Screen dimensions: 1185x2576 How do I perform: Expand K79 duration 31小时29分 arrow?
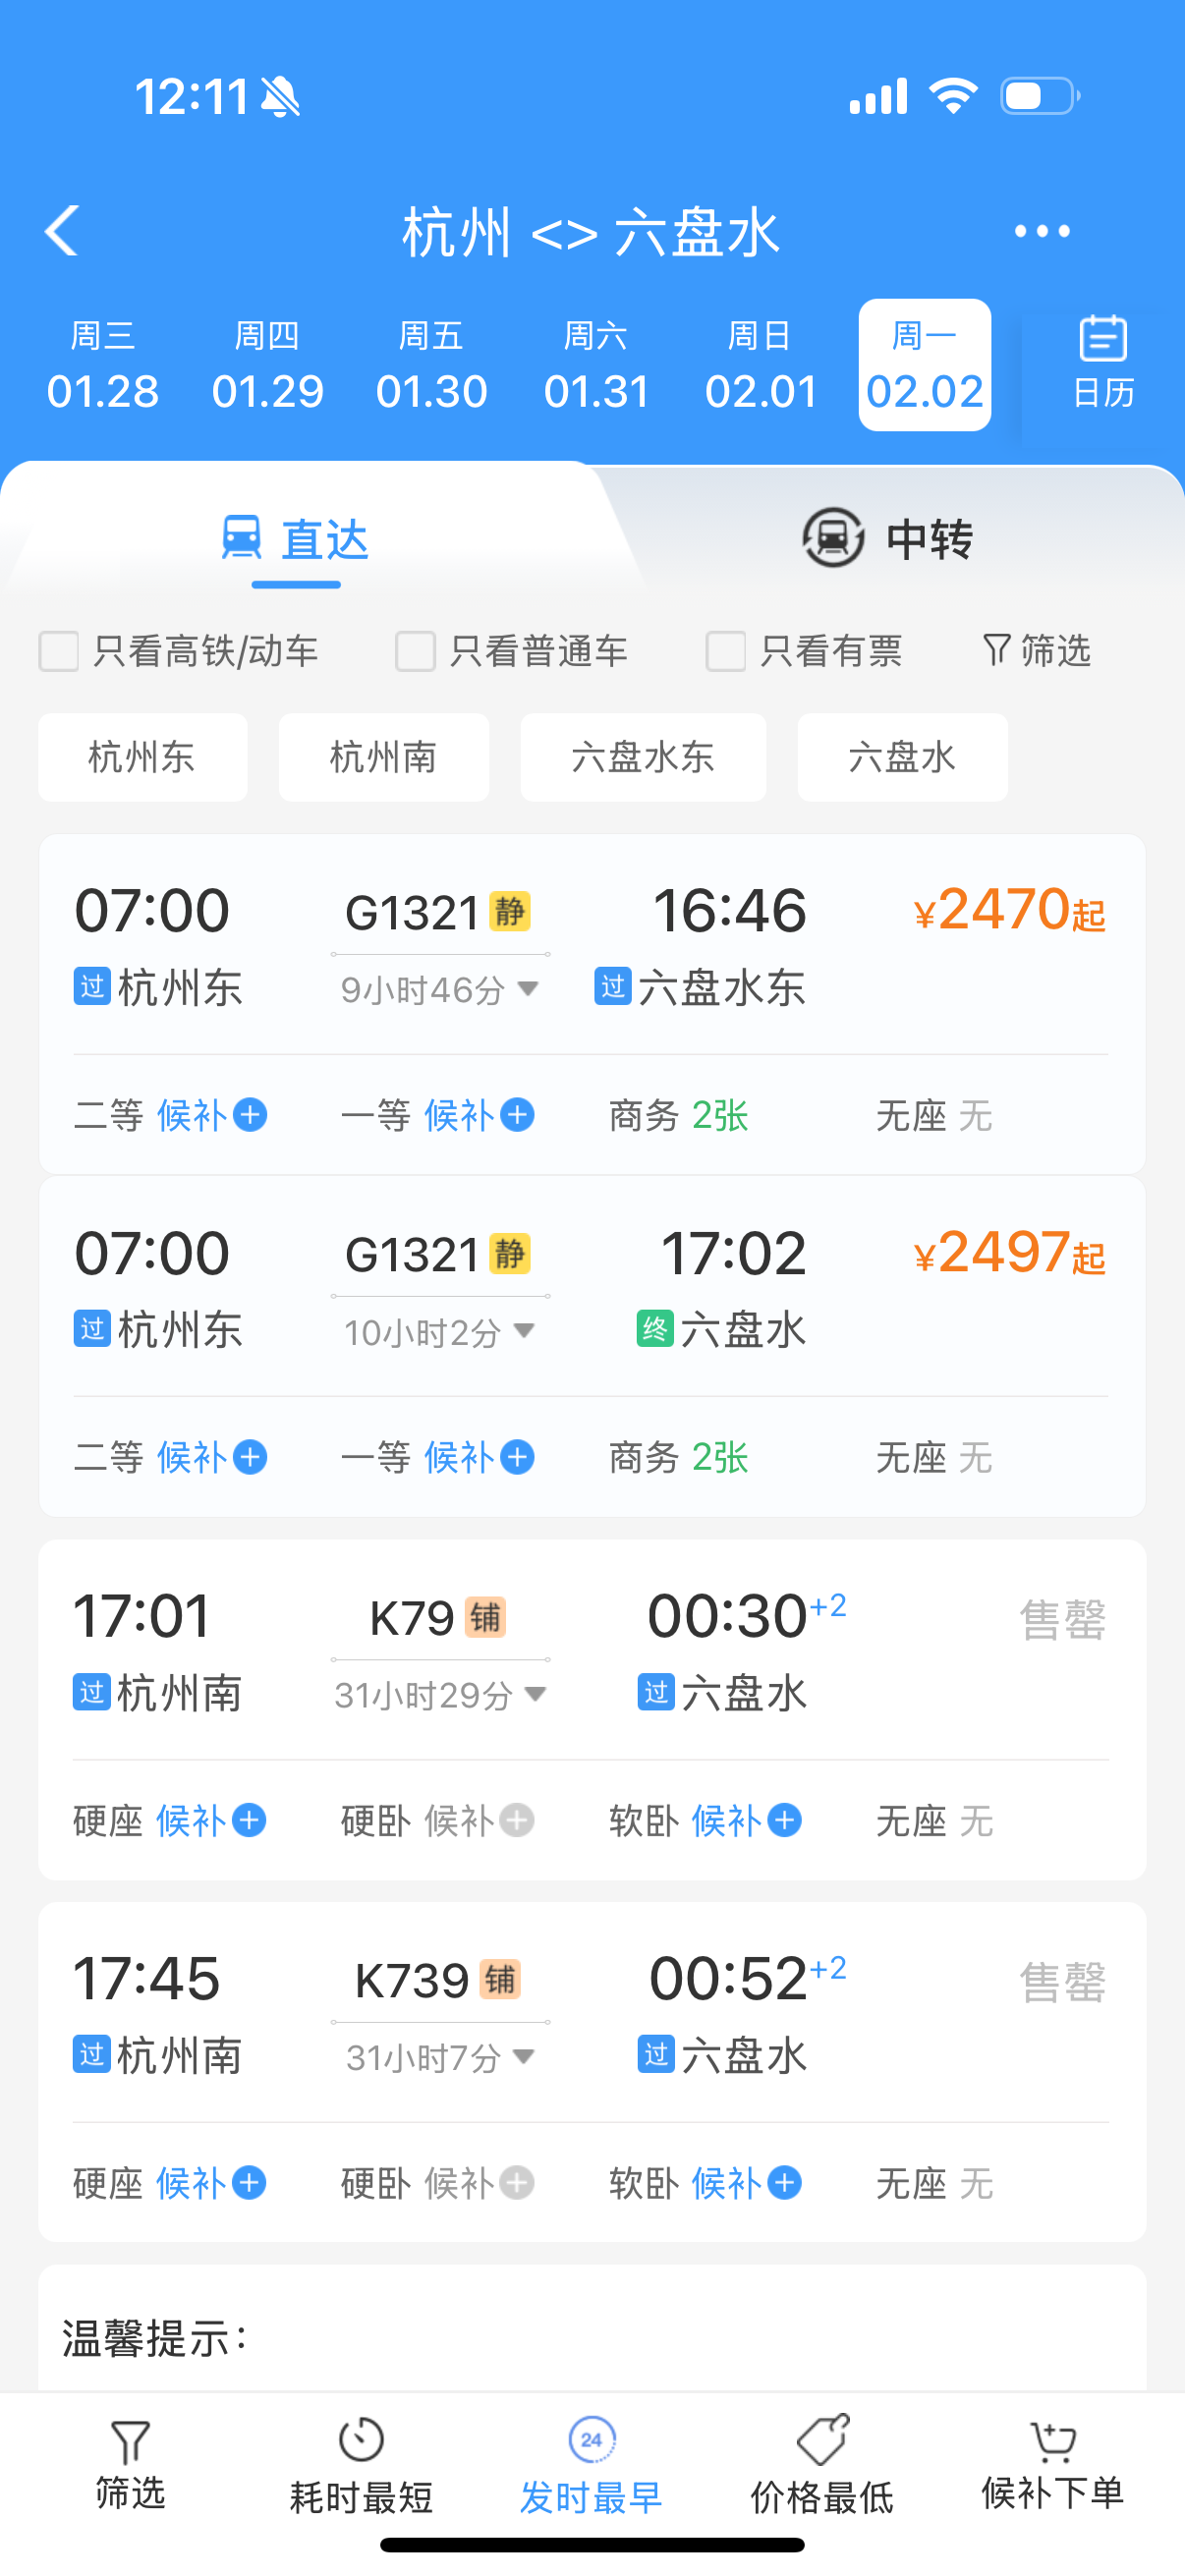535,1693
